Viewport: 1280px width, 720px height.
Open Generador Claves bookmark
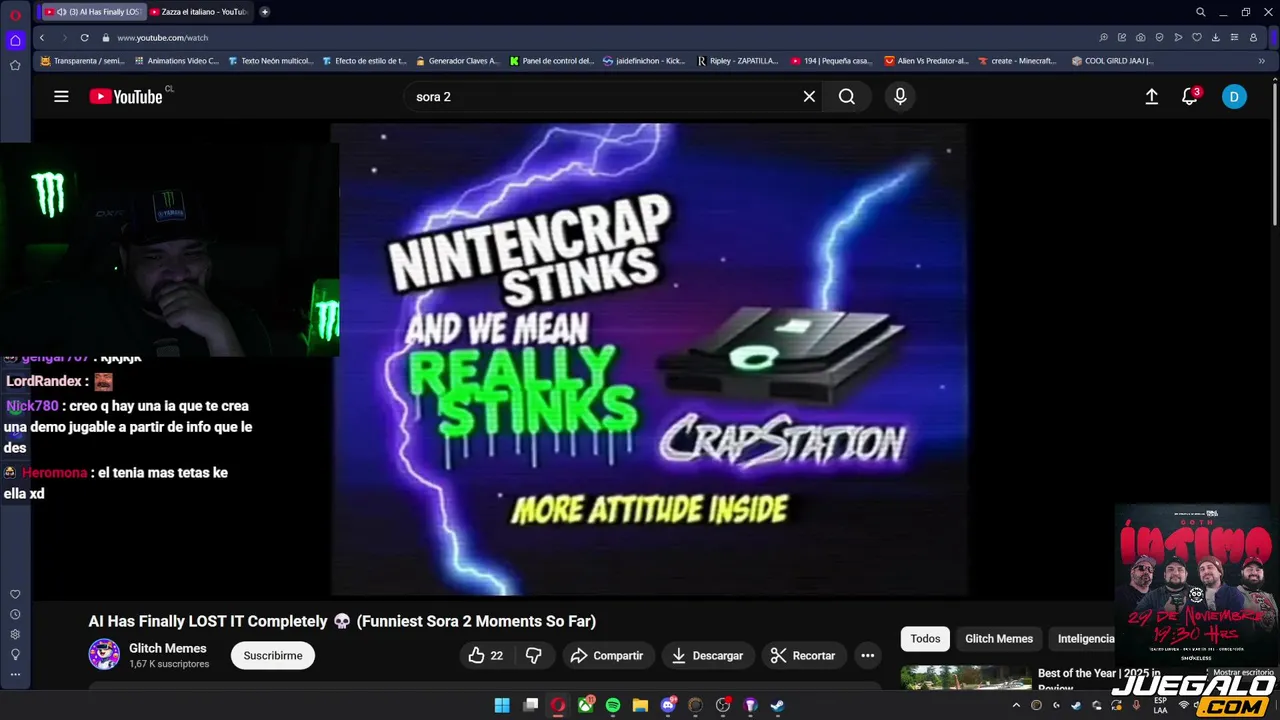tap(457, 61)
